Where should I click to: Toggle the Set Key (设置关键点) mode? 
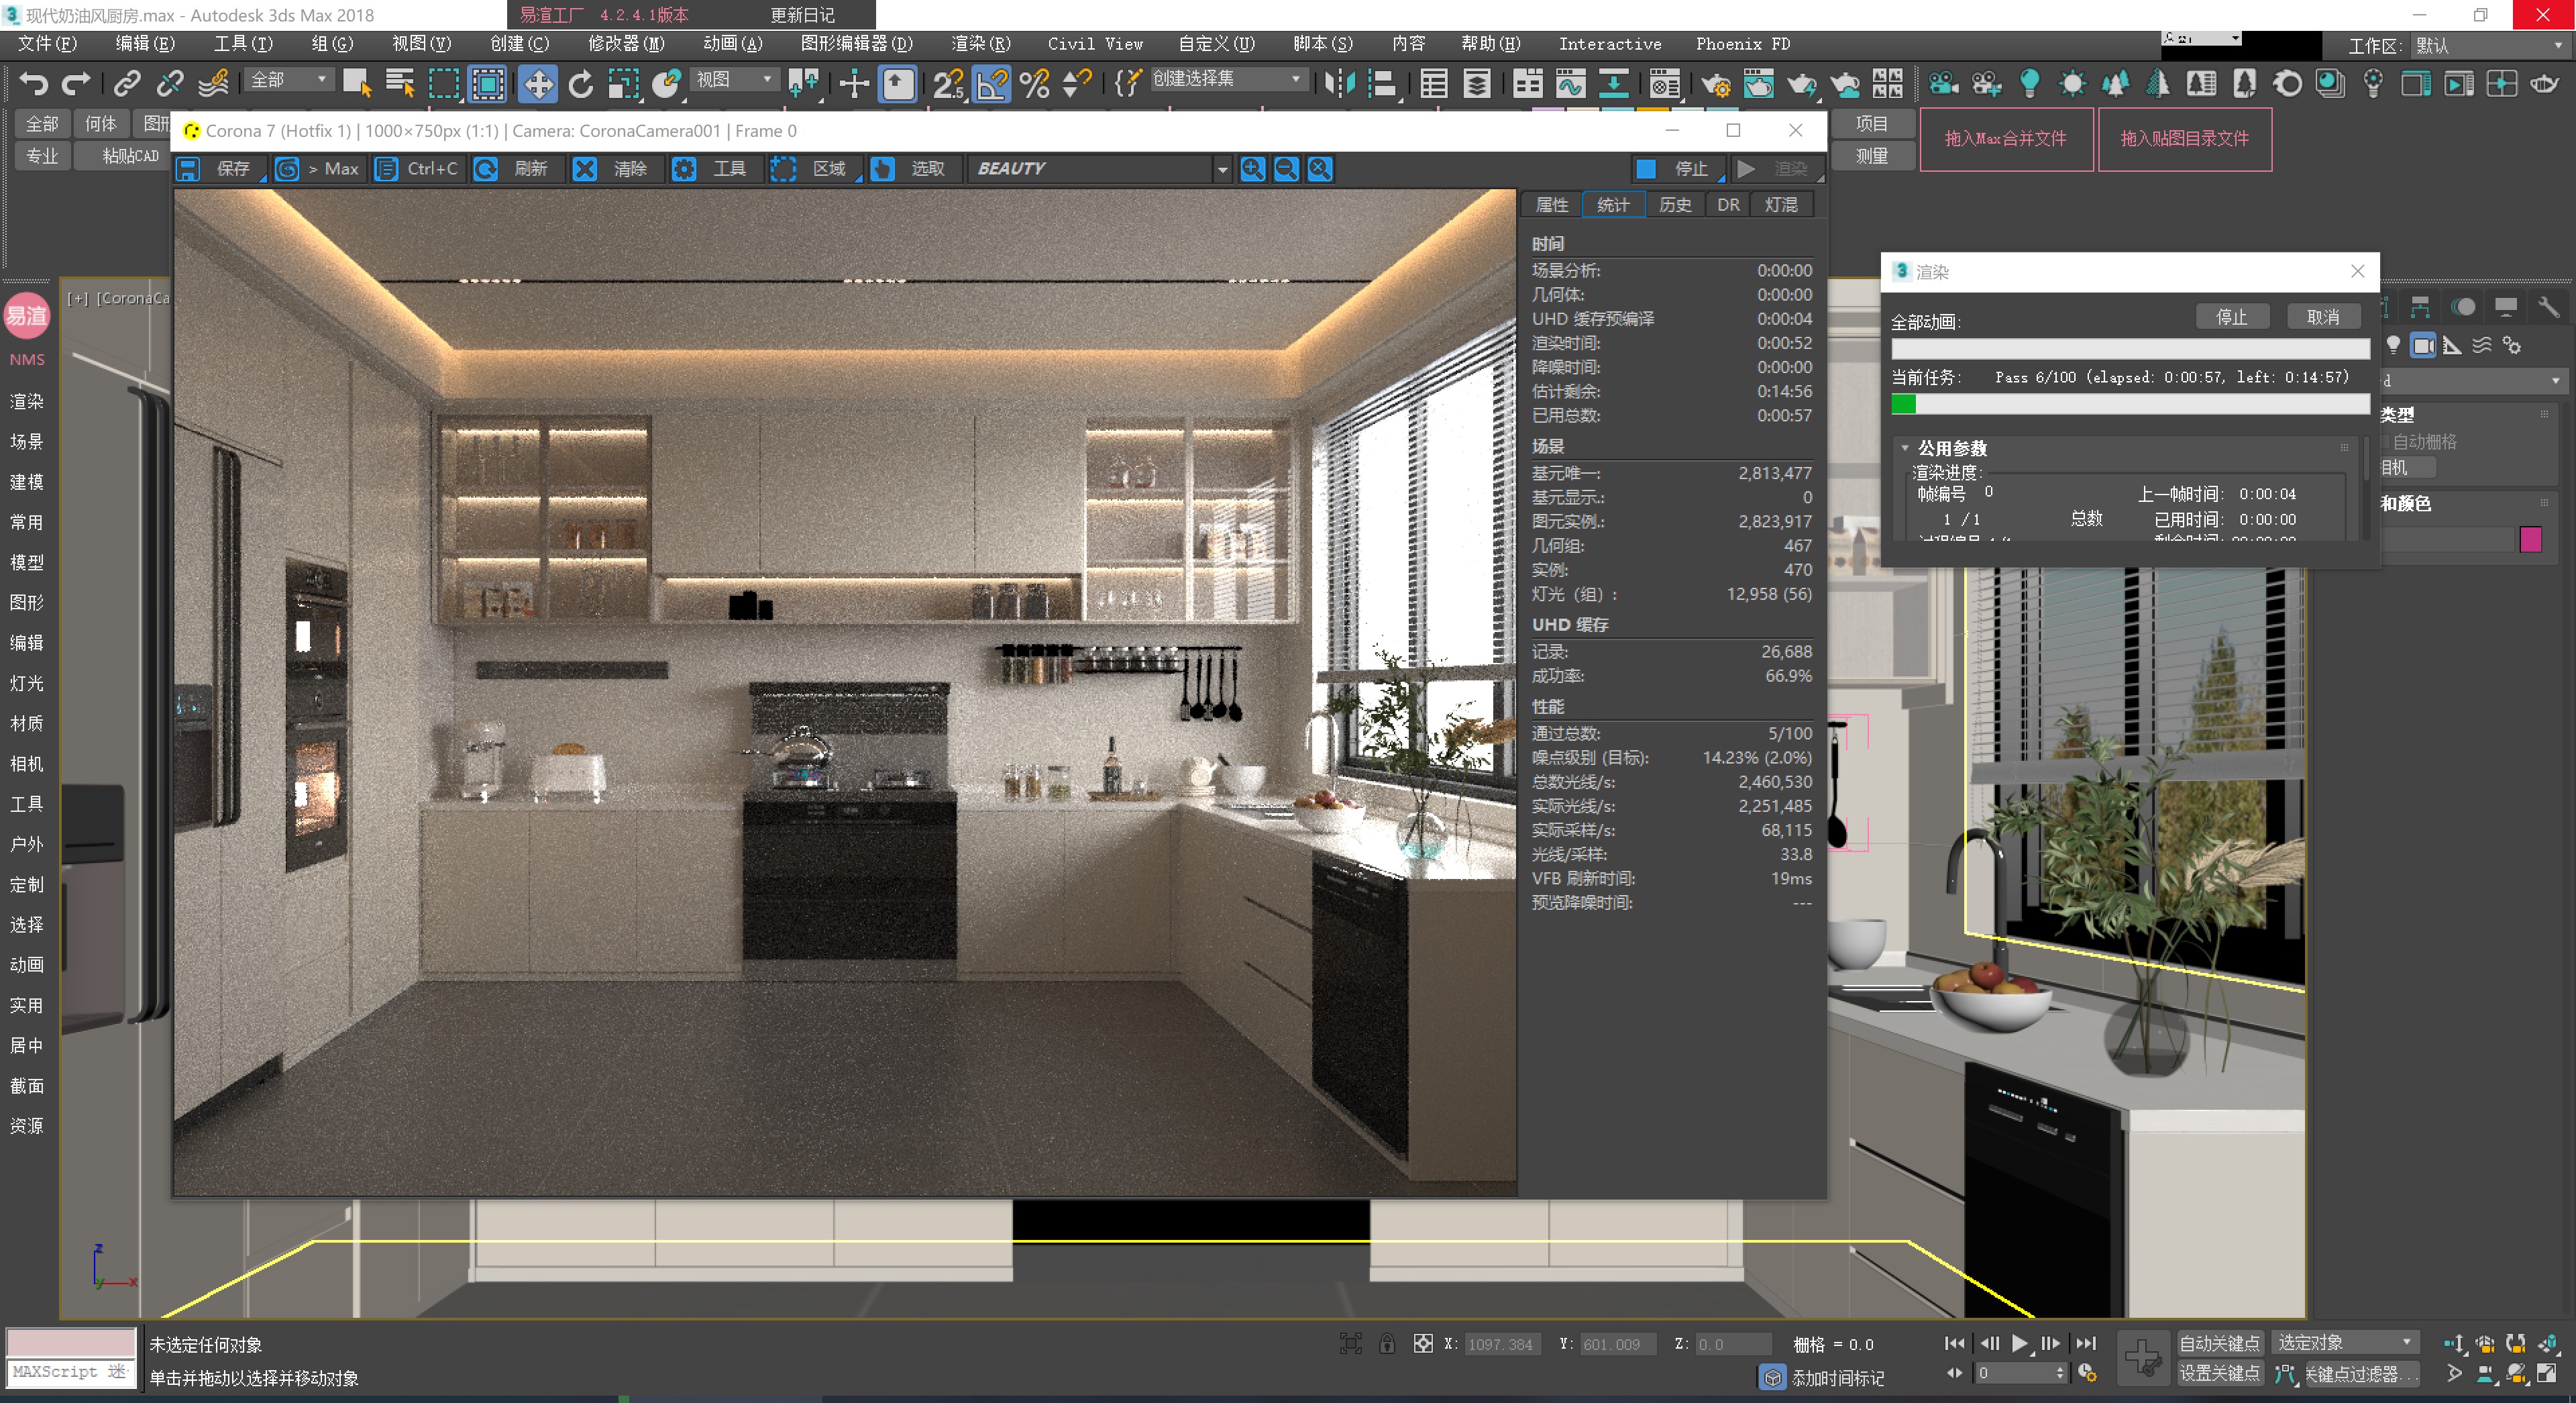pos(2219,1373)
